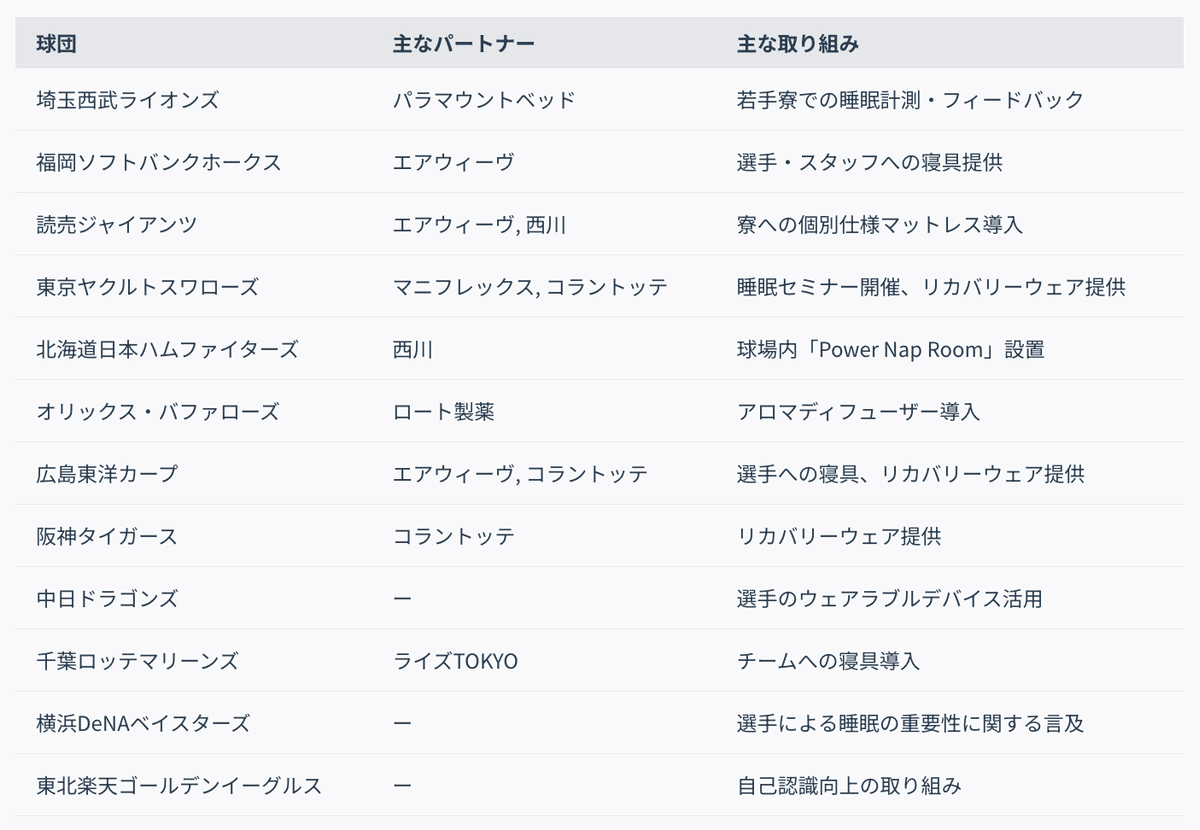Viewport: 1200px width, 830px height.
Task: Select the 北海道日本ハムファイターズ cell
Action: [x=168, y=349]
